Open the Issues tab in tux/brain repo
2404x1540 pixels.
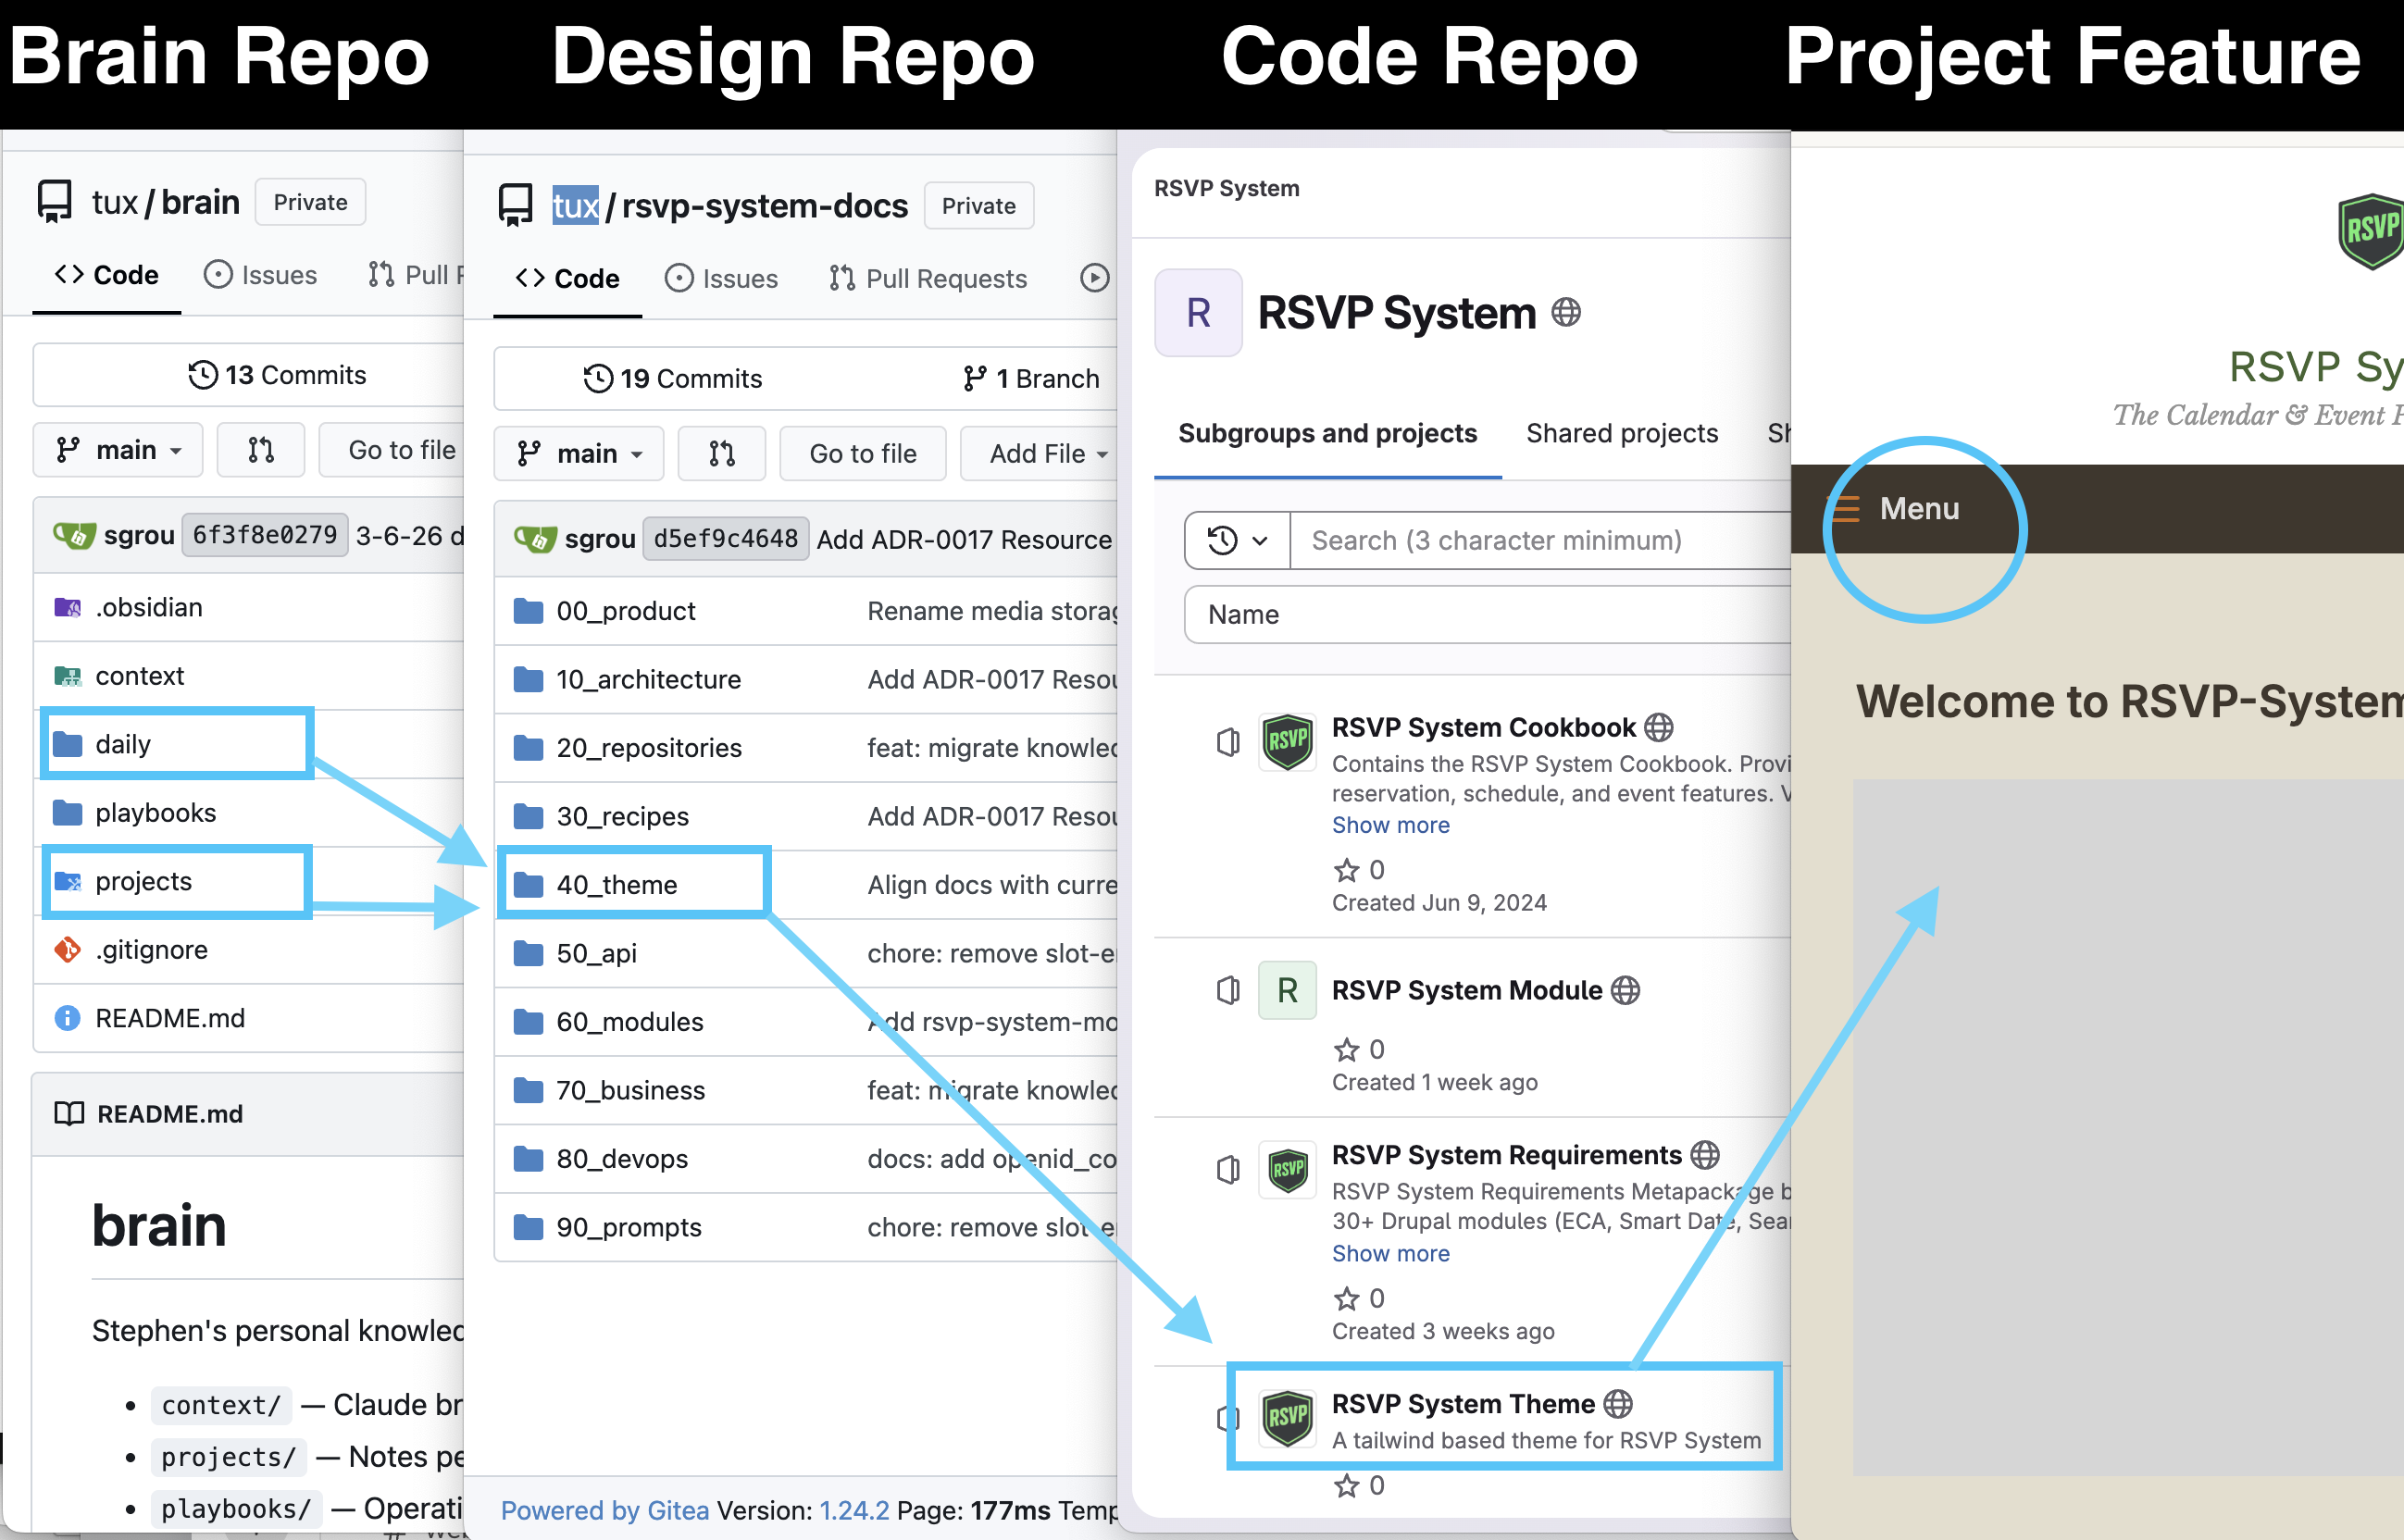click(x=260, y=275)
